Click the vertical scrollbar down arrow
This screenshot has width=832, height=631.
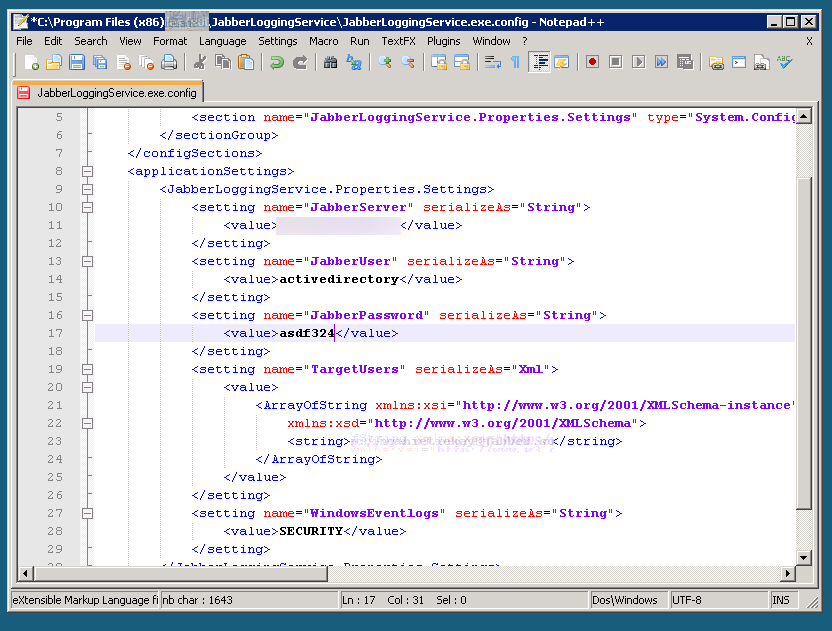click(804, 558)
